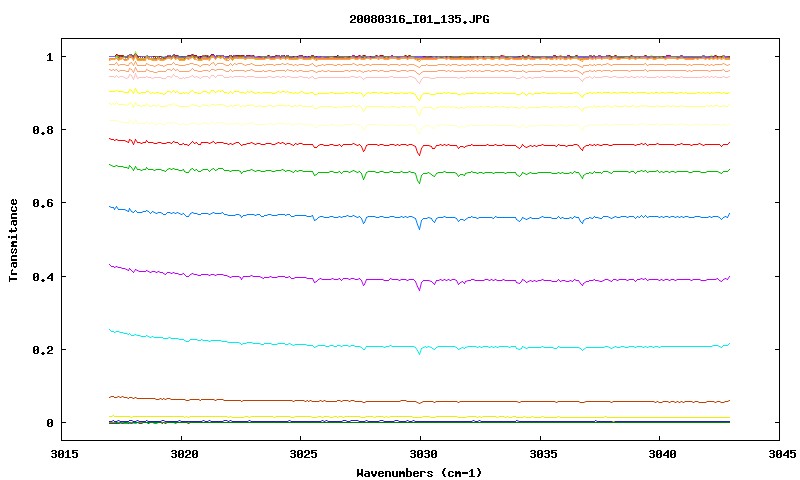Click the brown spectrum line near 0.06
The height and width of the screenshot is (480, 800).
click(419, 402)
